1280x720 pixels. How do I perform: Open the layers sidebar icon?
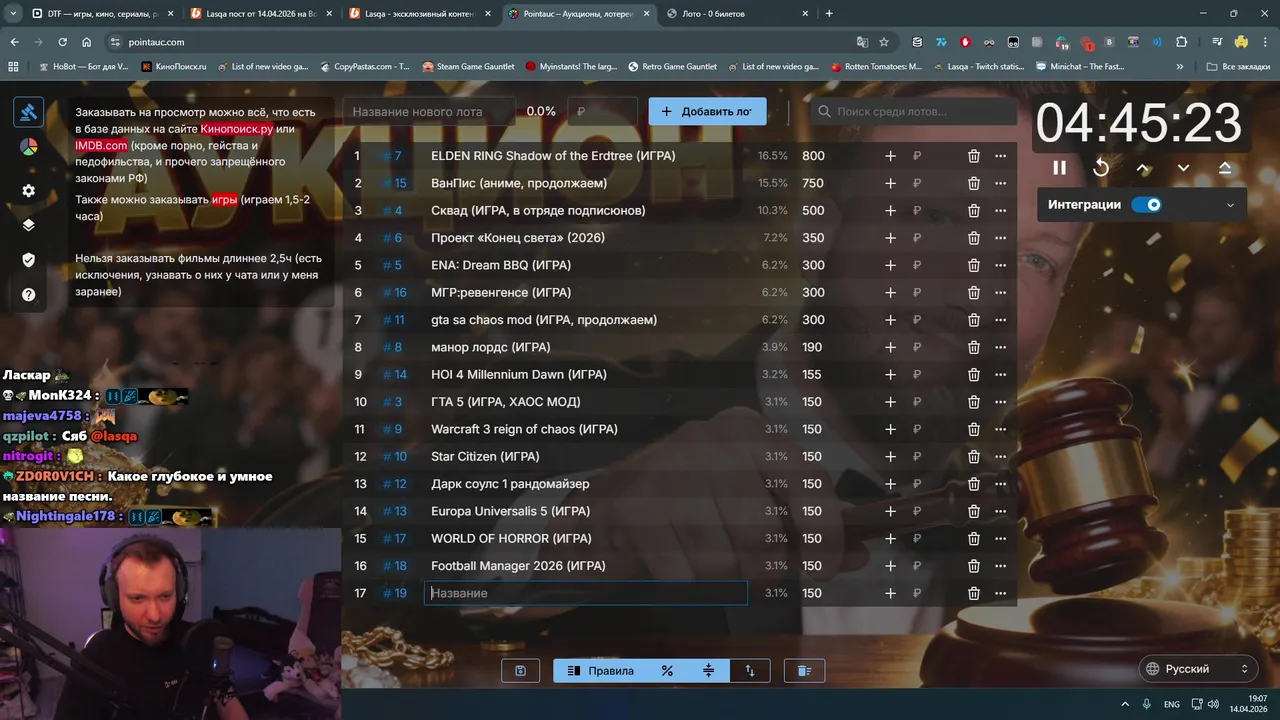pos(28,225)
